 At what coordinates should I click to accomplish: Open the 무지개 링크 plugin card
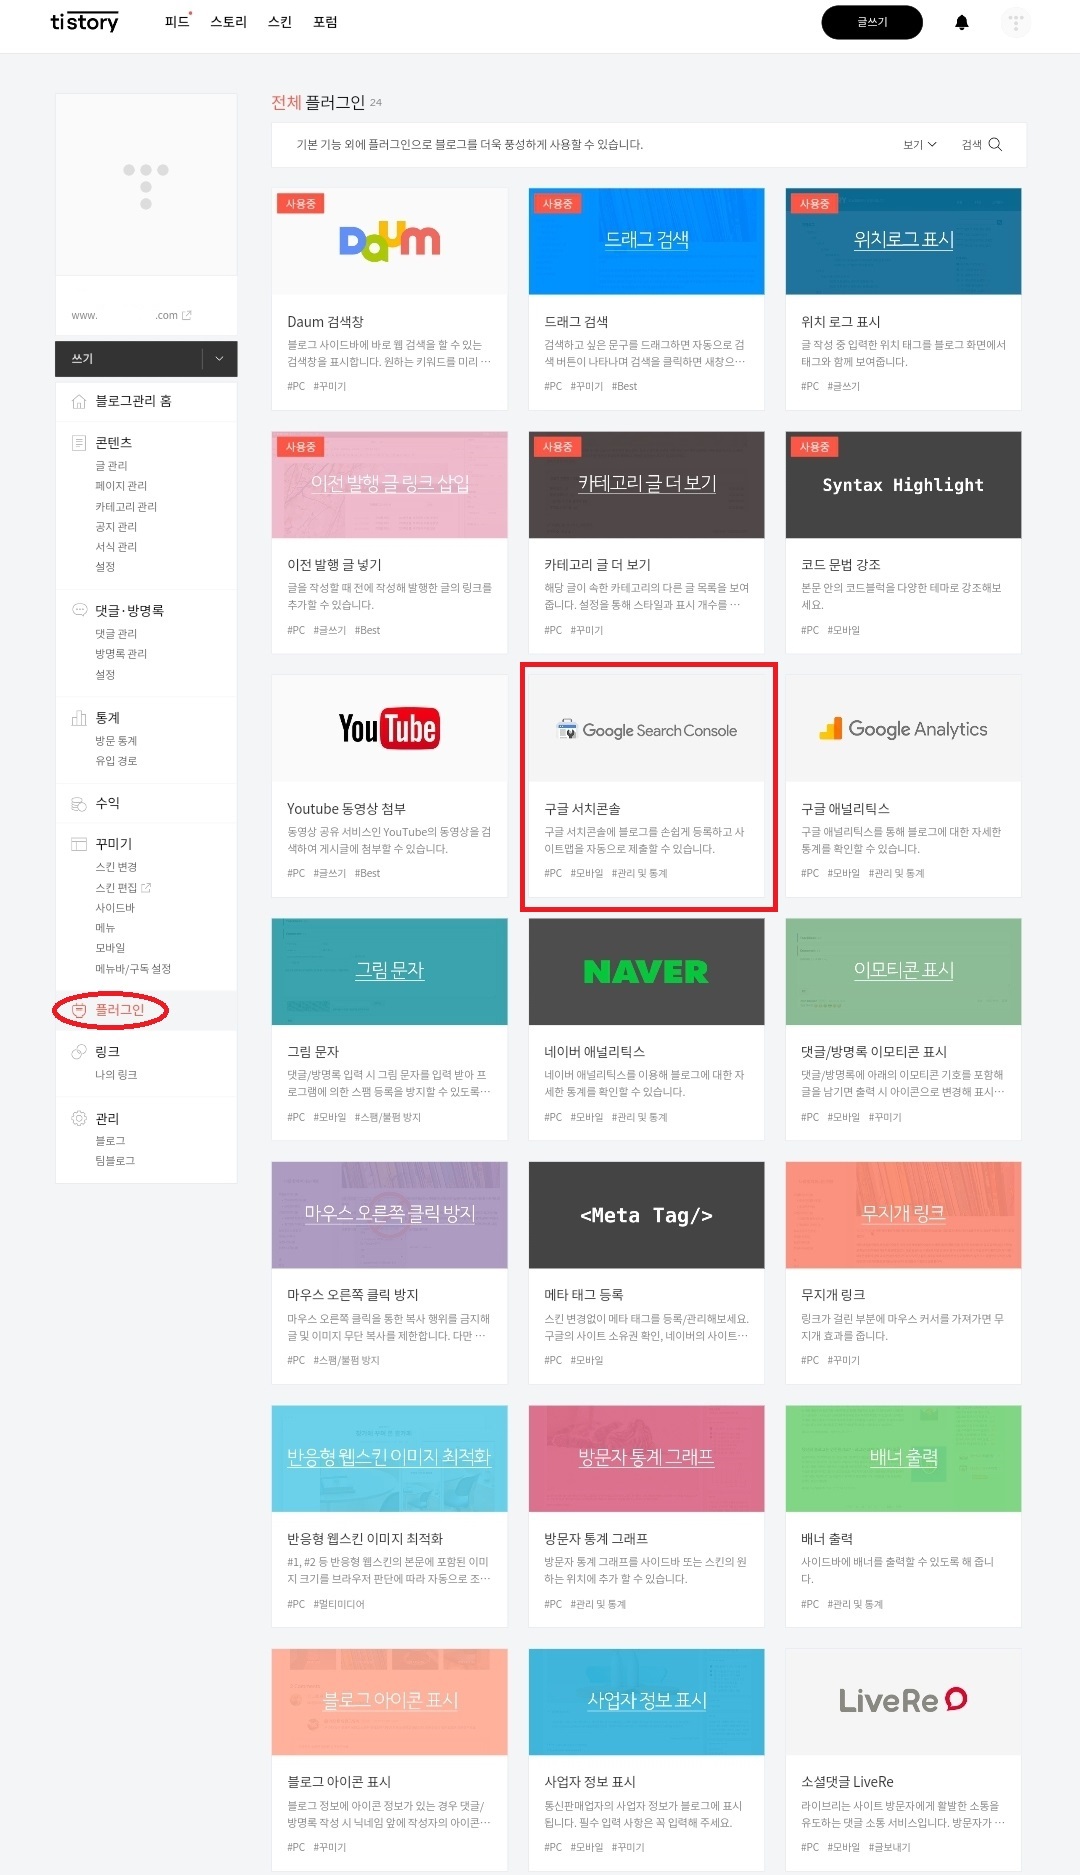(903, 1272)
